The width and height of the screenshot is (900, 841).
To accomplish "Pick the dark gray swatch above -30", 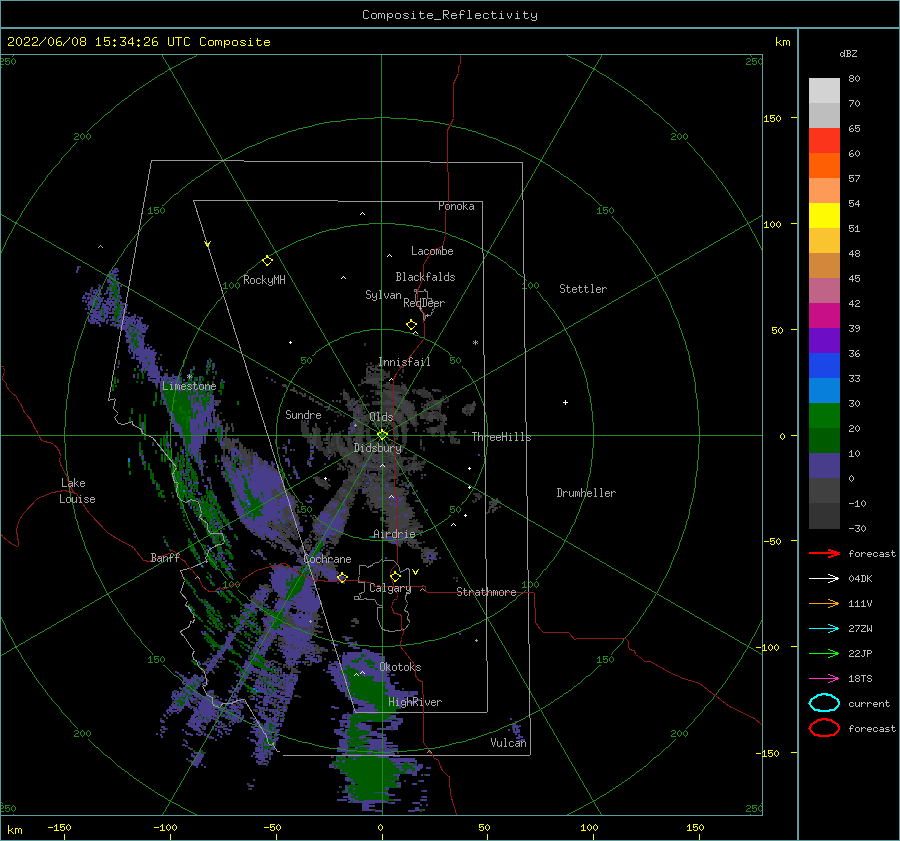I will 824,516.
